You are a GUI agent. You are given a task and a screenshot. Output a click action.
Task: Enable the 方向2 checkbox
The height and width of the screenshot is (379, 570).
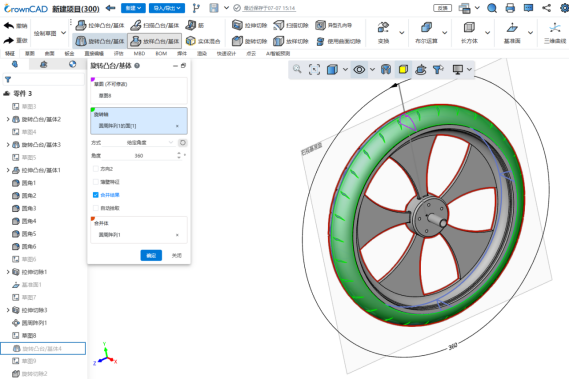tap(96, 169)
